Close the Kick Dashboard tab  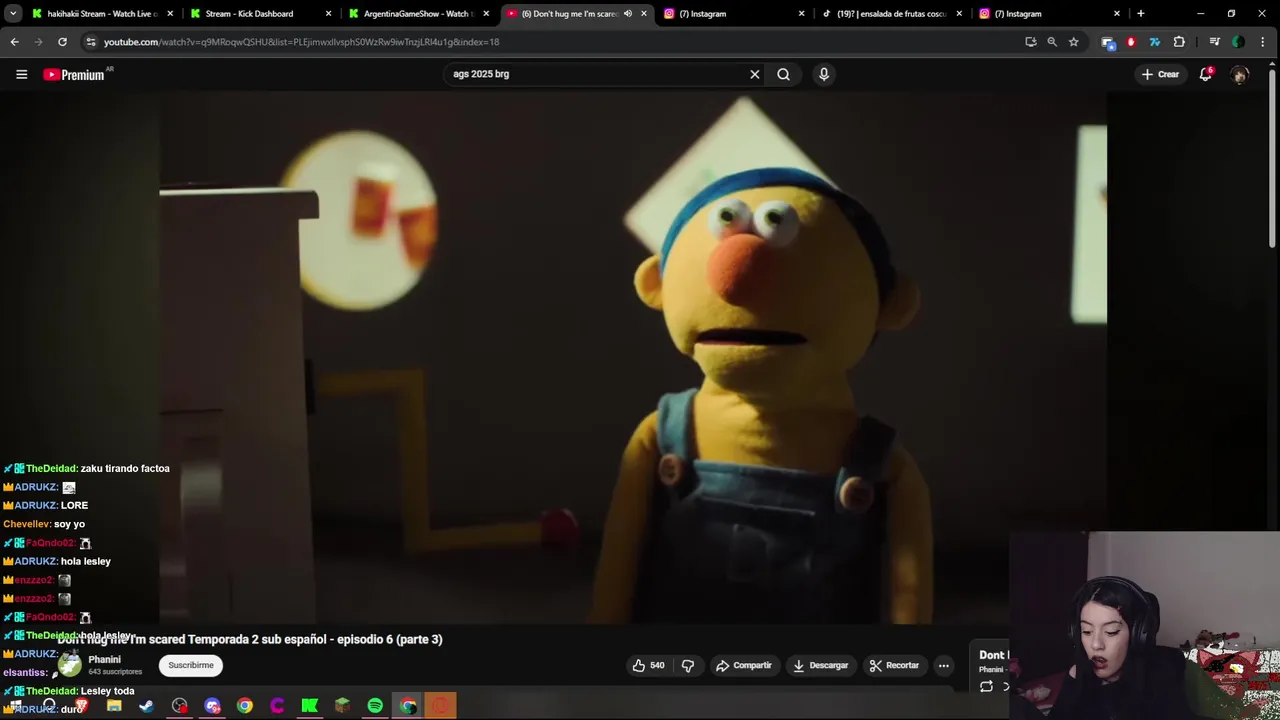[328, 14]
